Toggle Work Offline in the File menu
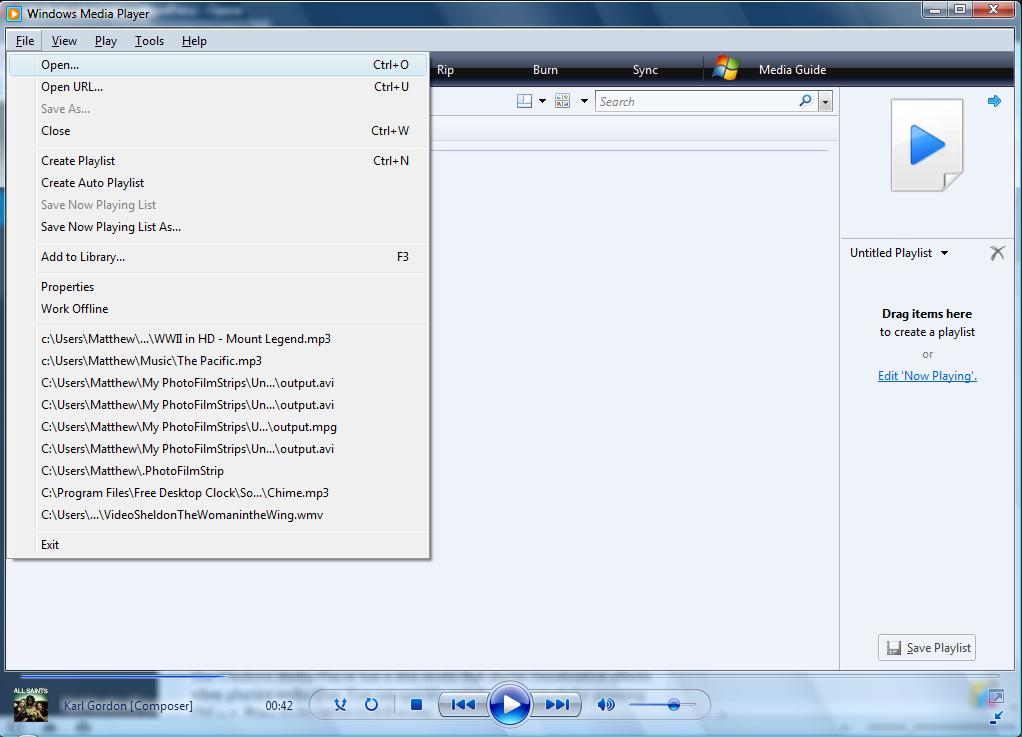This screenshot has width=1022, height=737. tap(218, 309)
